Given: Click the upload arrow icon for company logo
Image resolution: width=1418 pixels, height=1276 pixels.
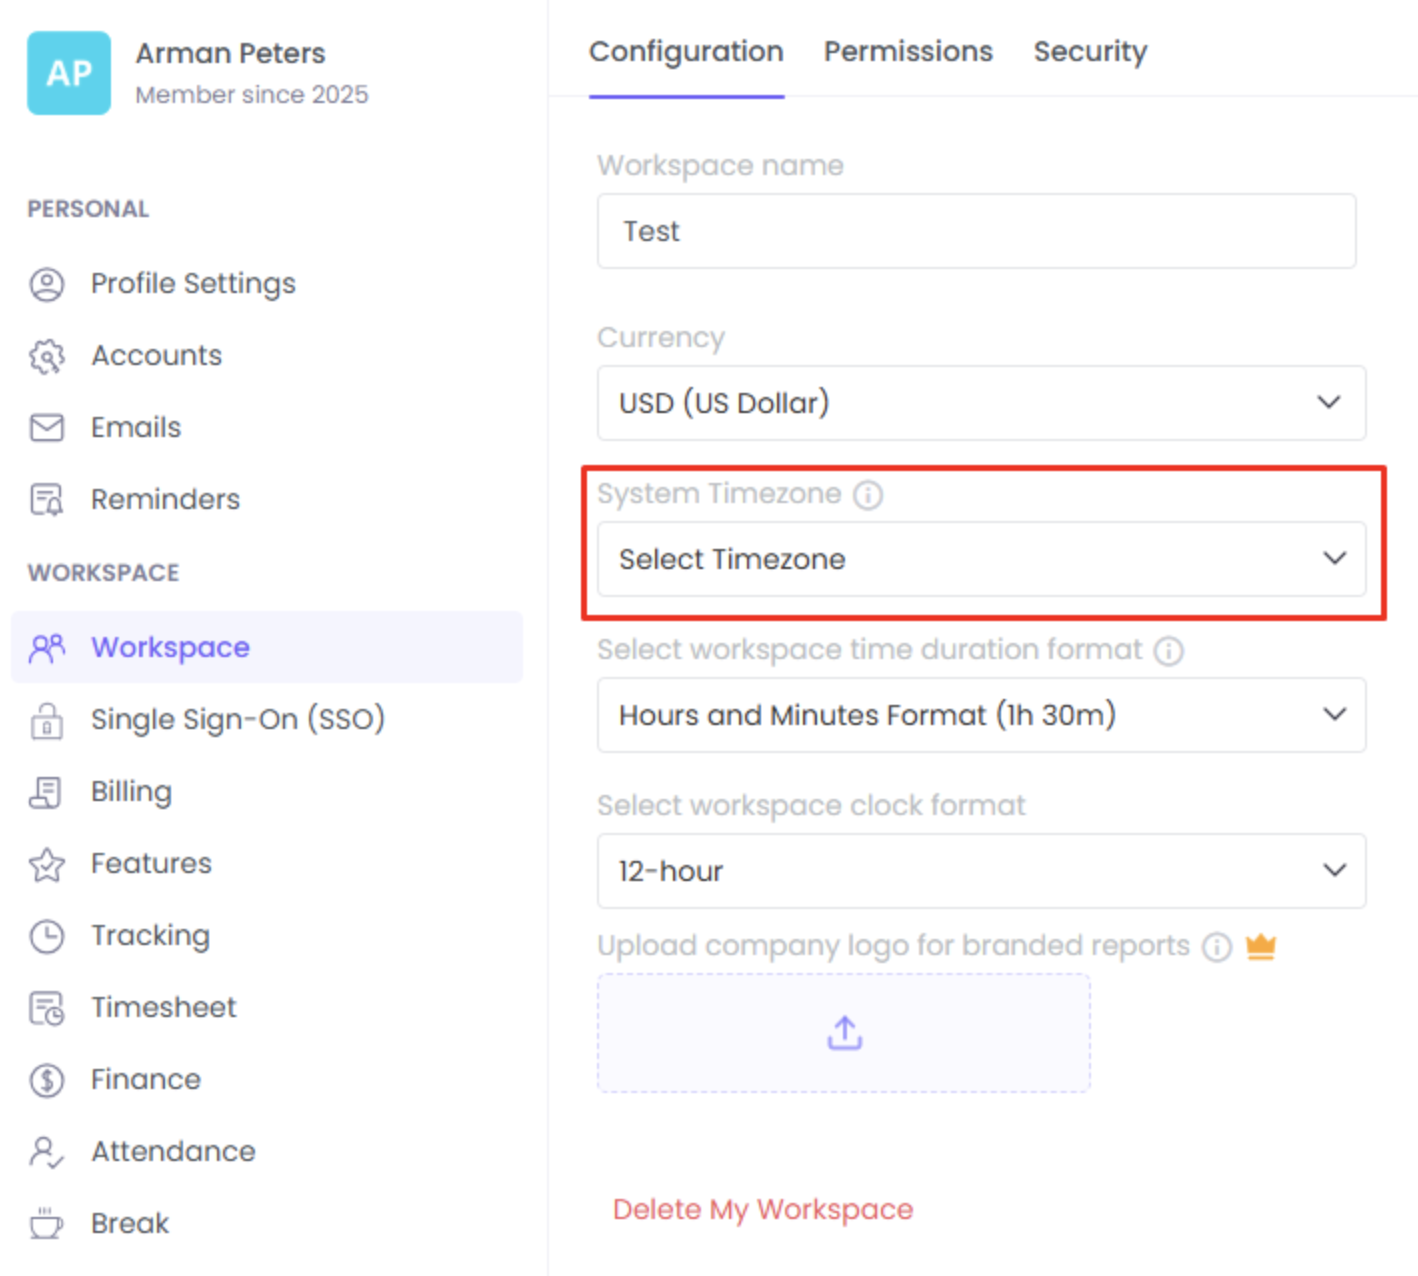Looking at the screenshot, I should (844, 1033).
